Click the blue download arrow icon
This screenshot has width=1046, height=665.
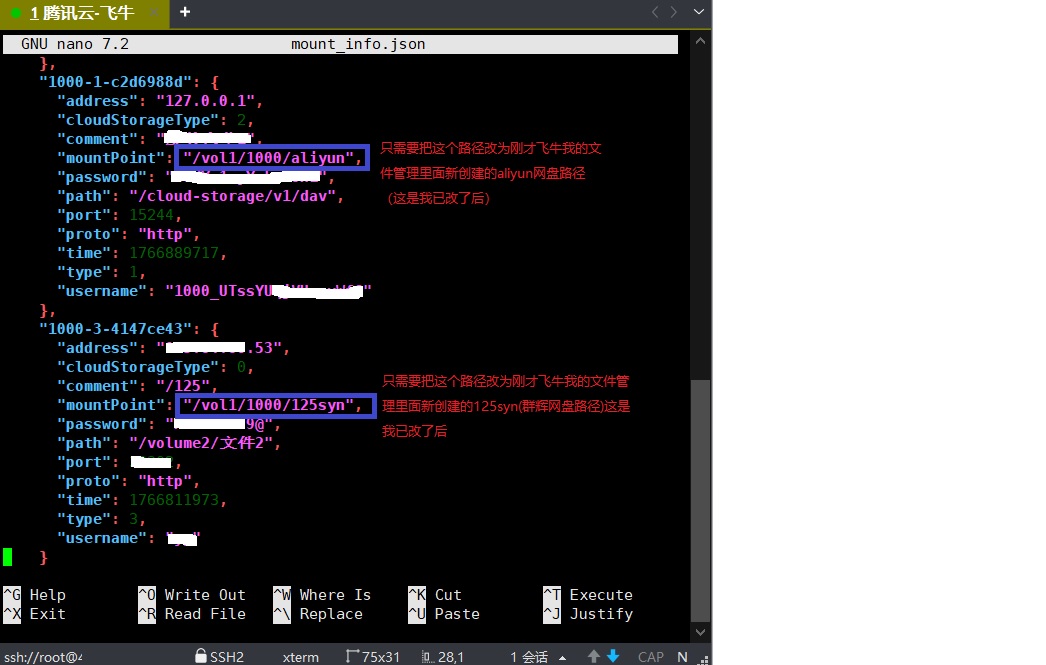click(613, 656)
